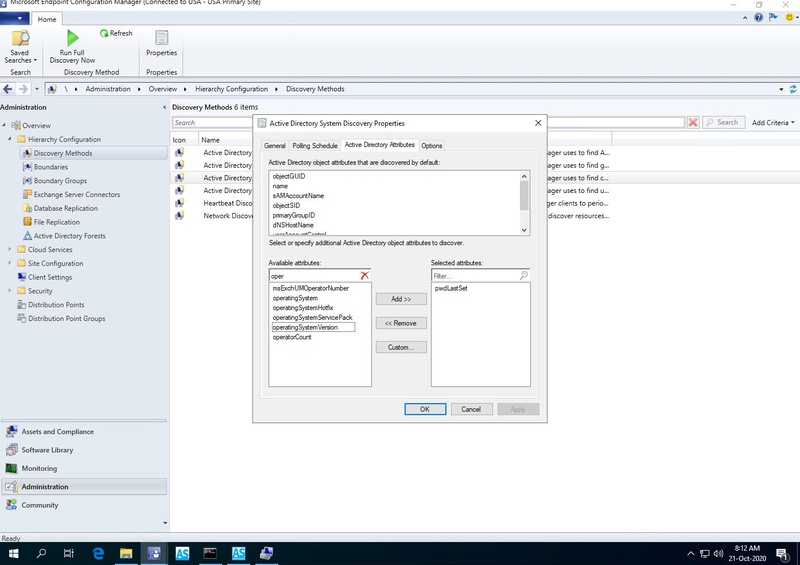Open the Action Center notifications
This screenshot has height=565, width=800.
[x=782, y=554]
